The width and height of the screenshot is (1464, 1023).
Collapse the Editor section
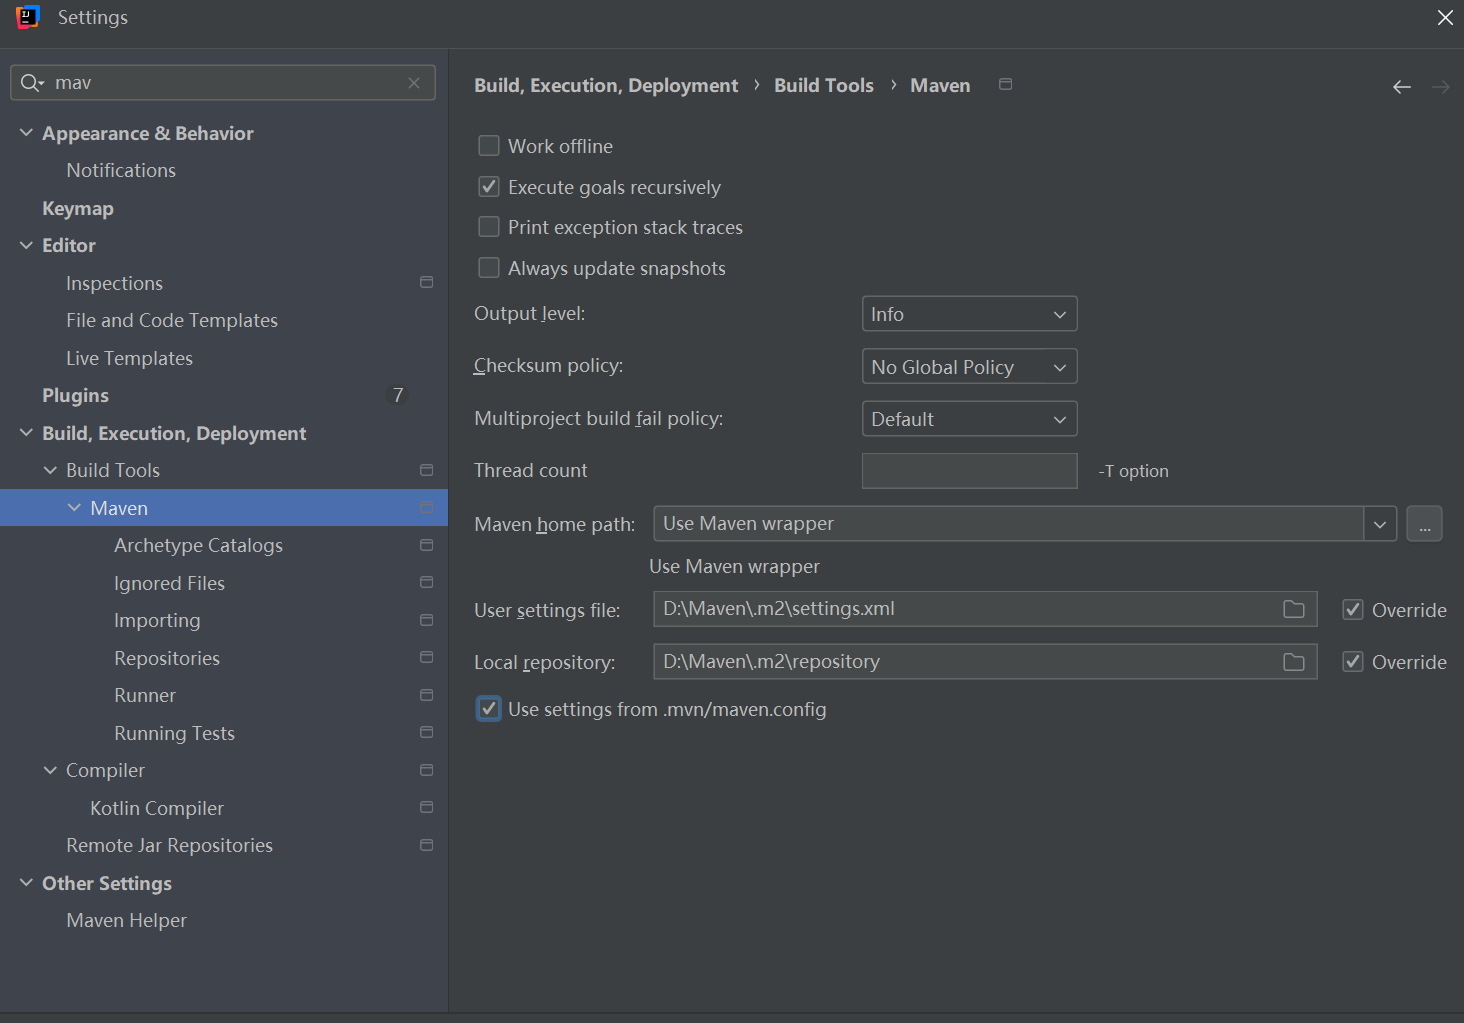point(26,245)
